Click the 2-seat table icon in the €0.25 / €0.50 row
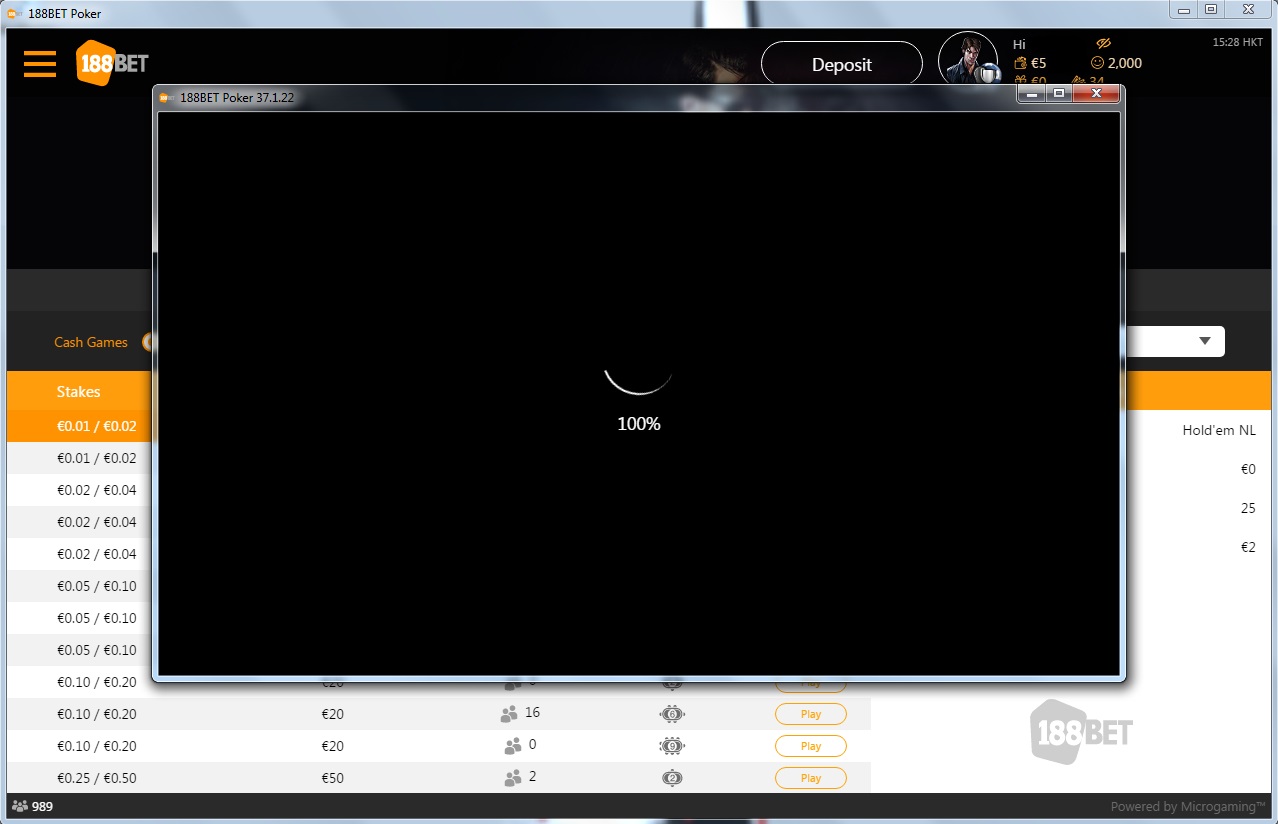1278x824 pixels. click(x=672, y=778)
